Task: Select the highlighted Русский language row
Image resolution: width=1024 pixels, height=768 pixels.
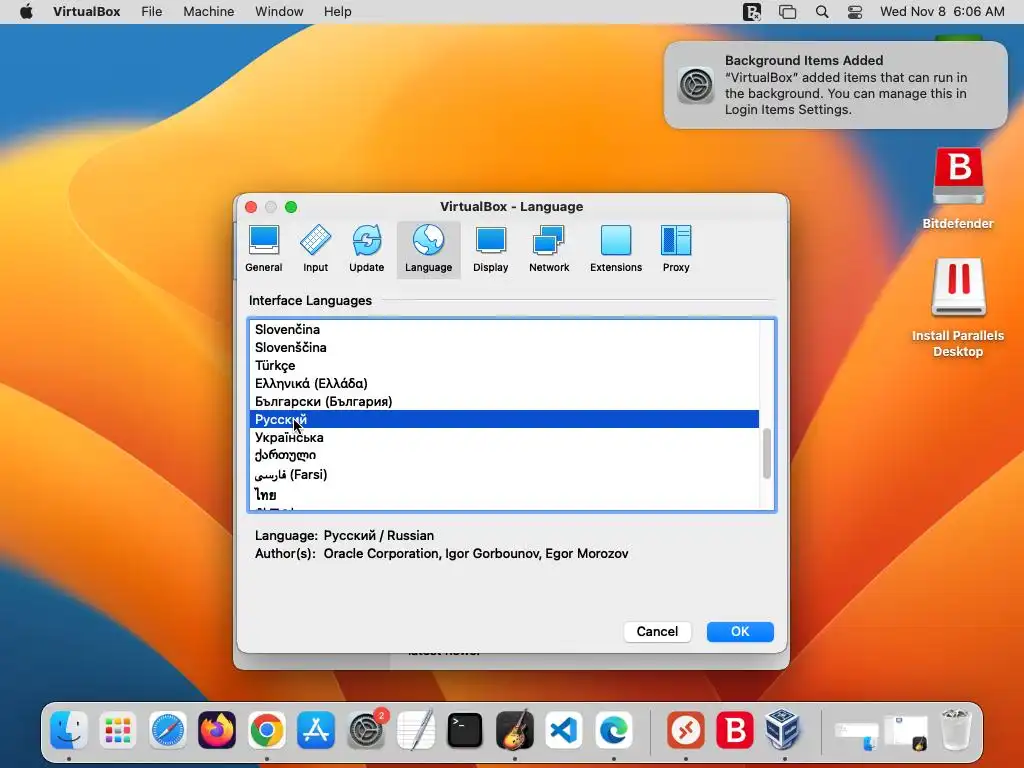Action: (504, 419)
